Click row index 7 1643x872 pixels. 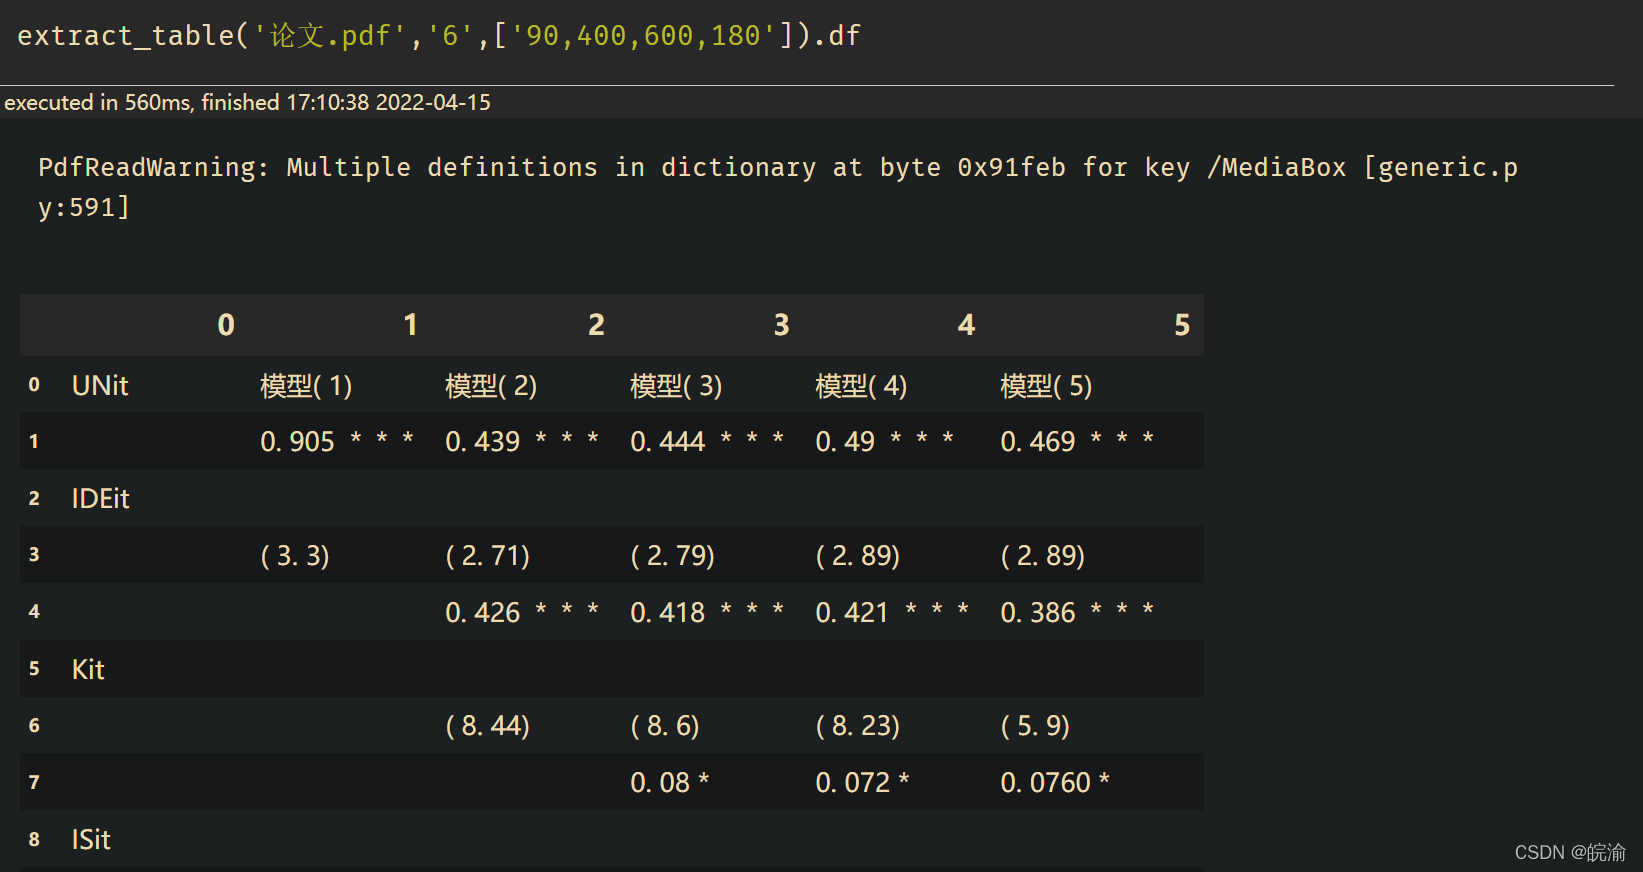click(x=34, y=783)
